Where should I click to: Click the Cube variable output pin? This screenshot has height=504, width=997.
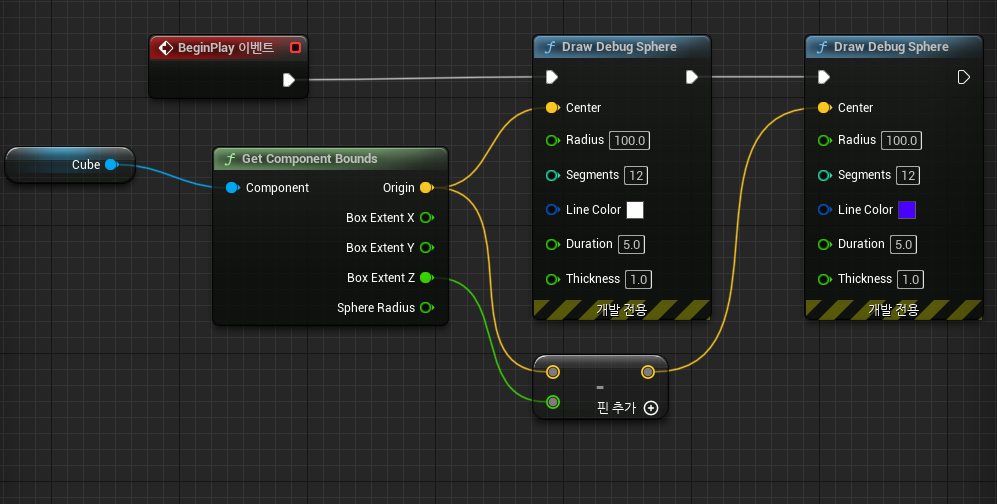tap(112, 165)
